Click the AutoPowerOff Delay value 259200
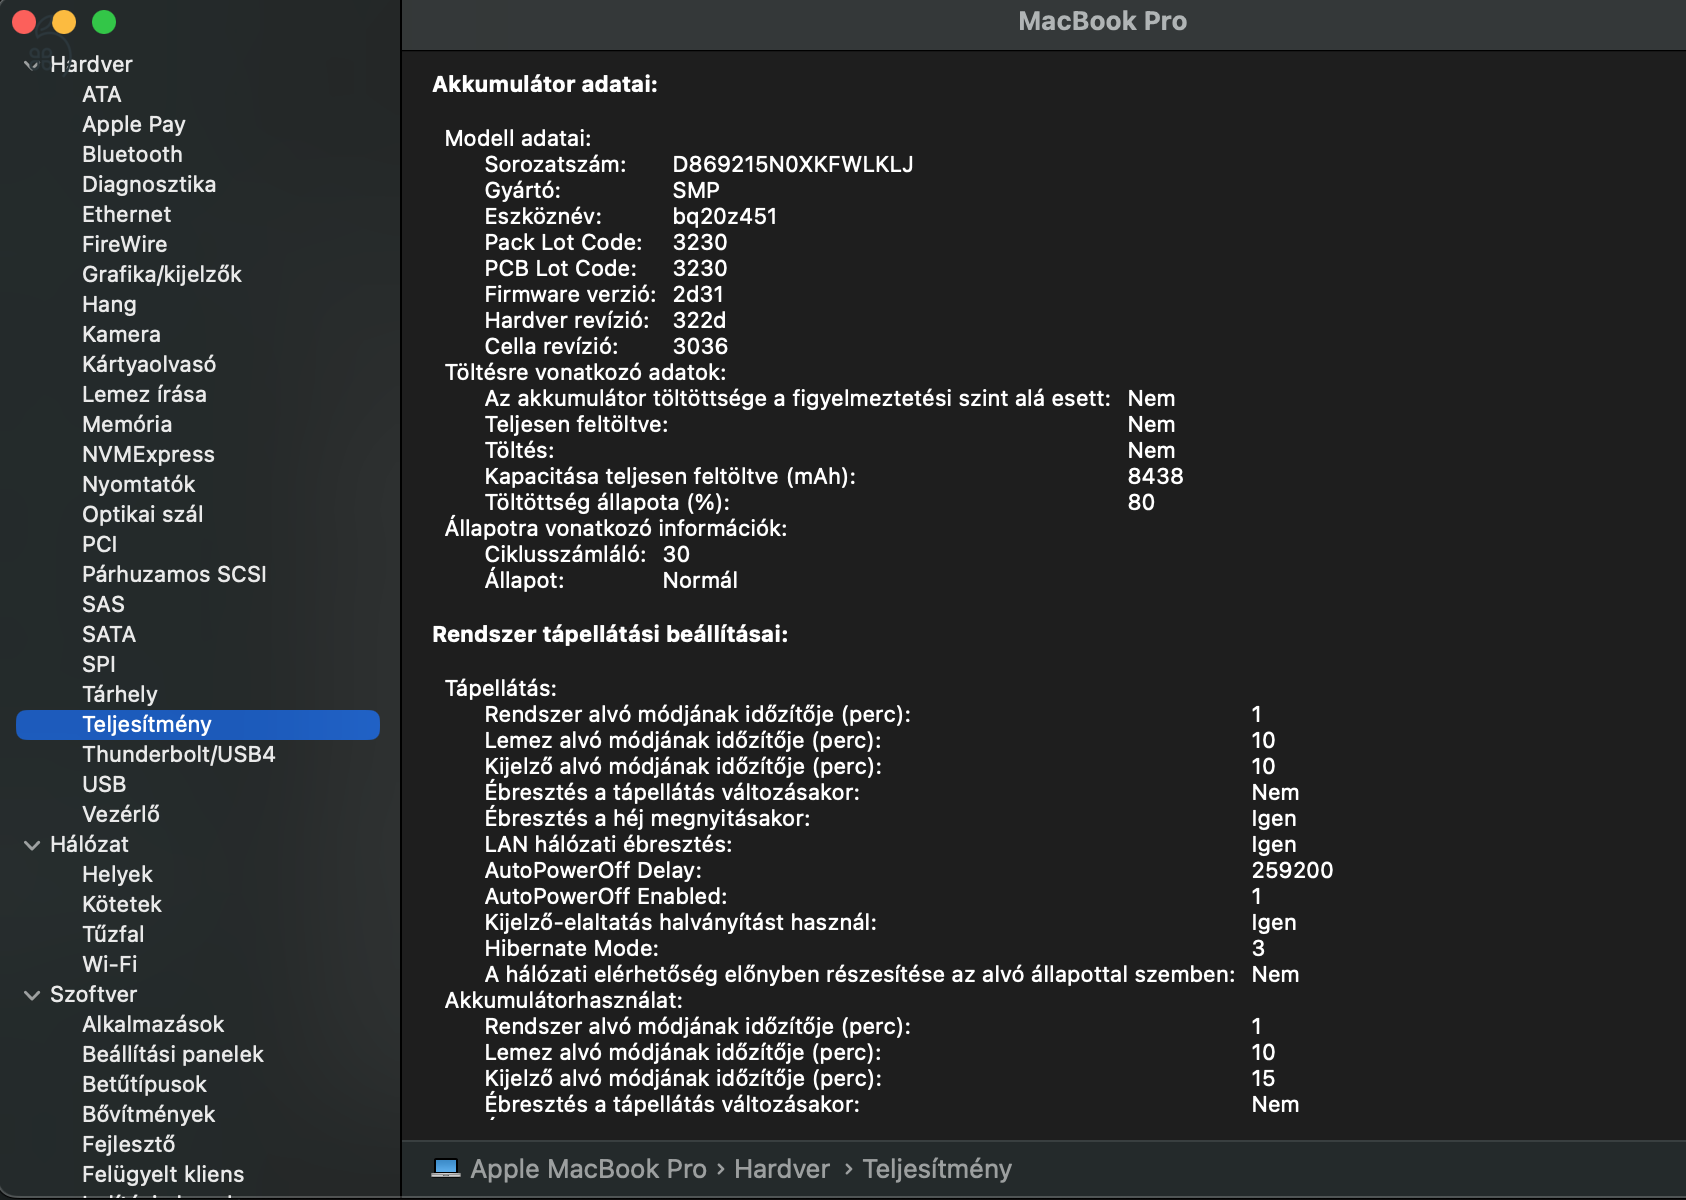The image size is (1686, 1200). [x=1292, y=870]
